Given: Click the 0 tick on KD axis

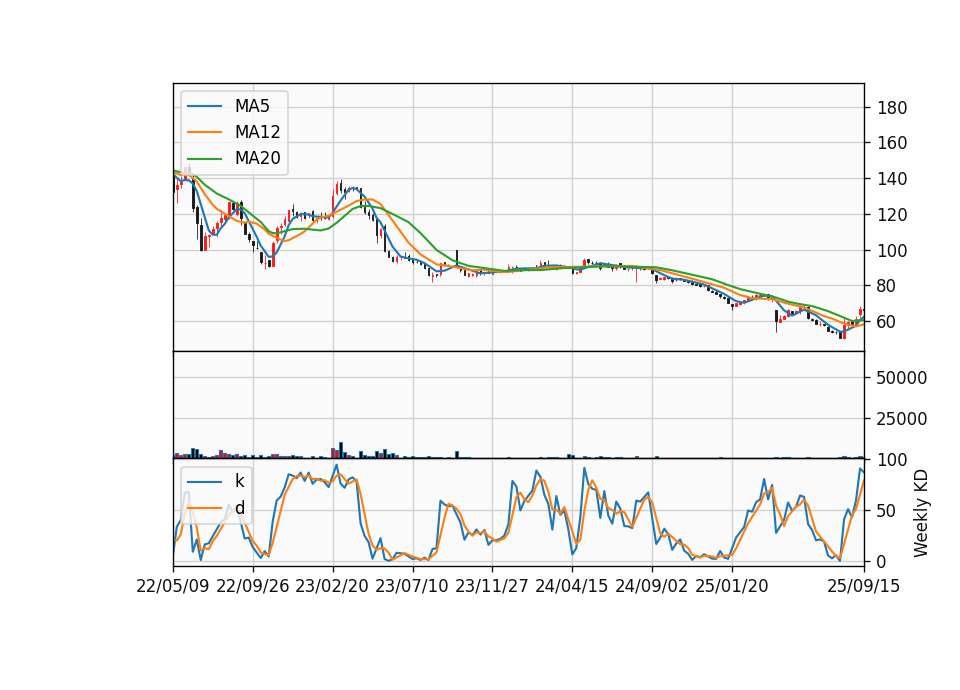Looking at the screenshot, I should 882,561.
